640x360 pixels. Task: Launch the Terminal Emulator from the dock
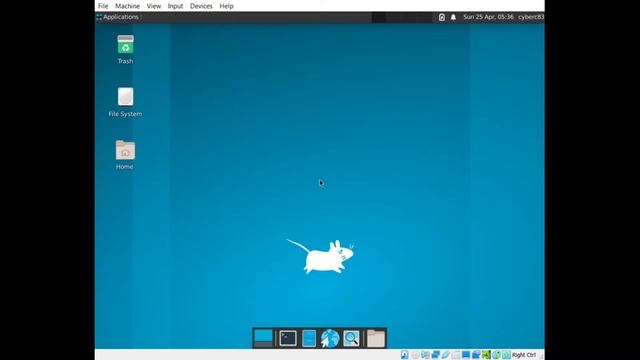pos(288,338)
